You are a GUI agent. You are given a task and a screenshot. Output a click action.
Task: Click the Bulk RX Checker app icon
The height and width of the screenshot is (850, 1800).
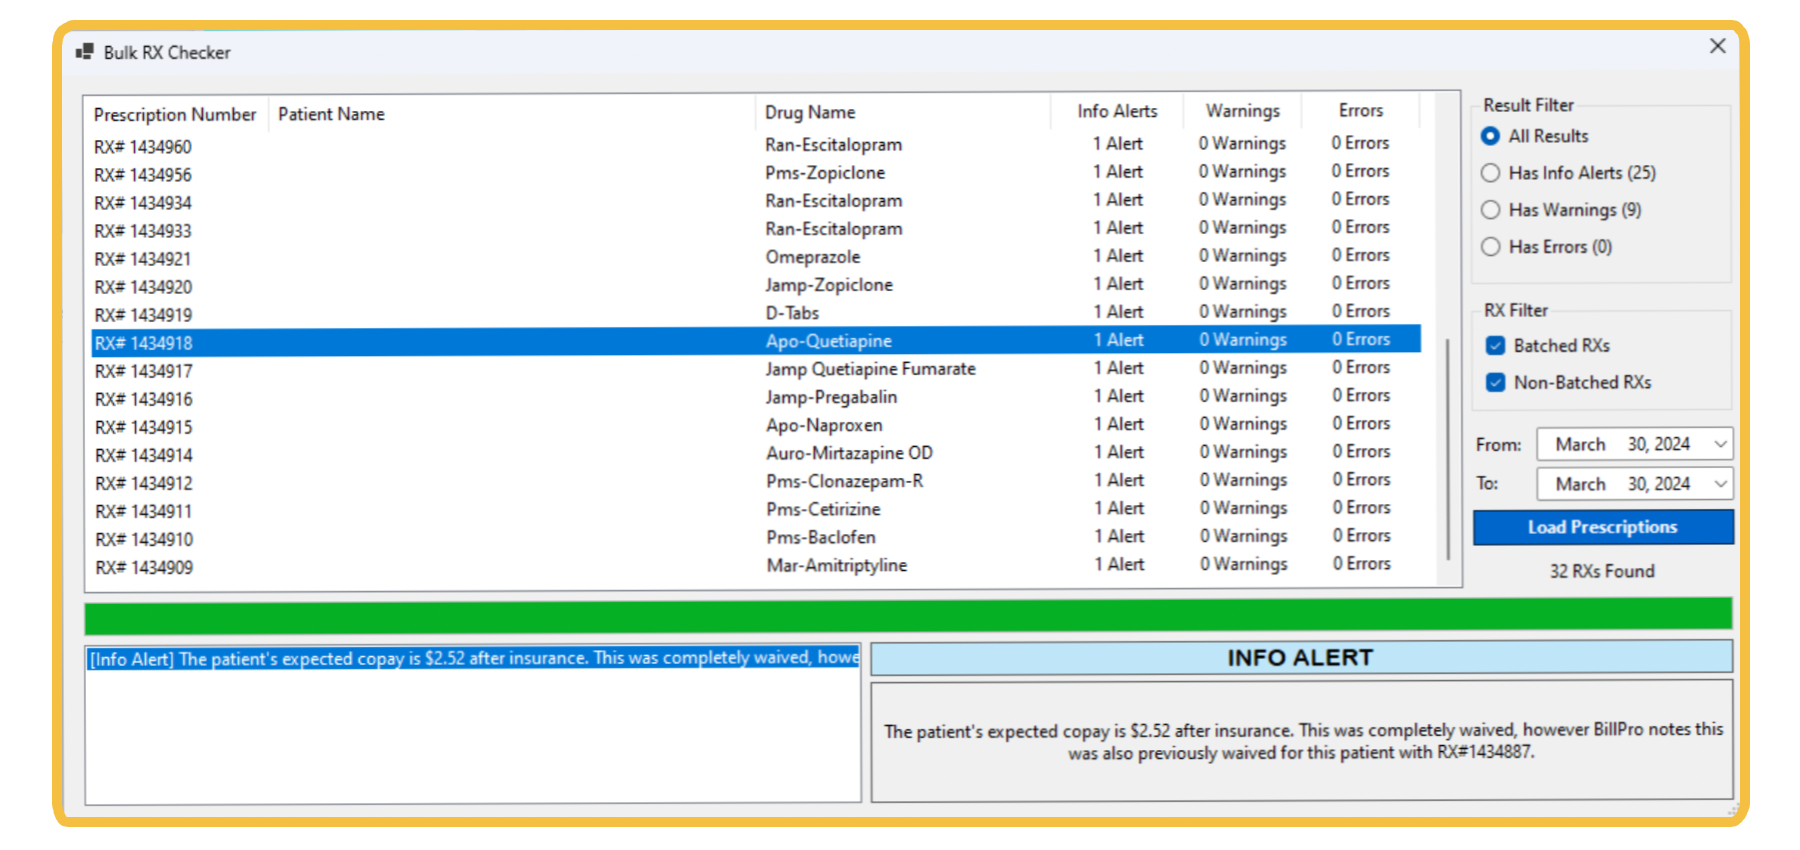click(x=84, y=52)
